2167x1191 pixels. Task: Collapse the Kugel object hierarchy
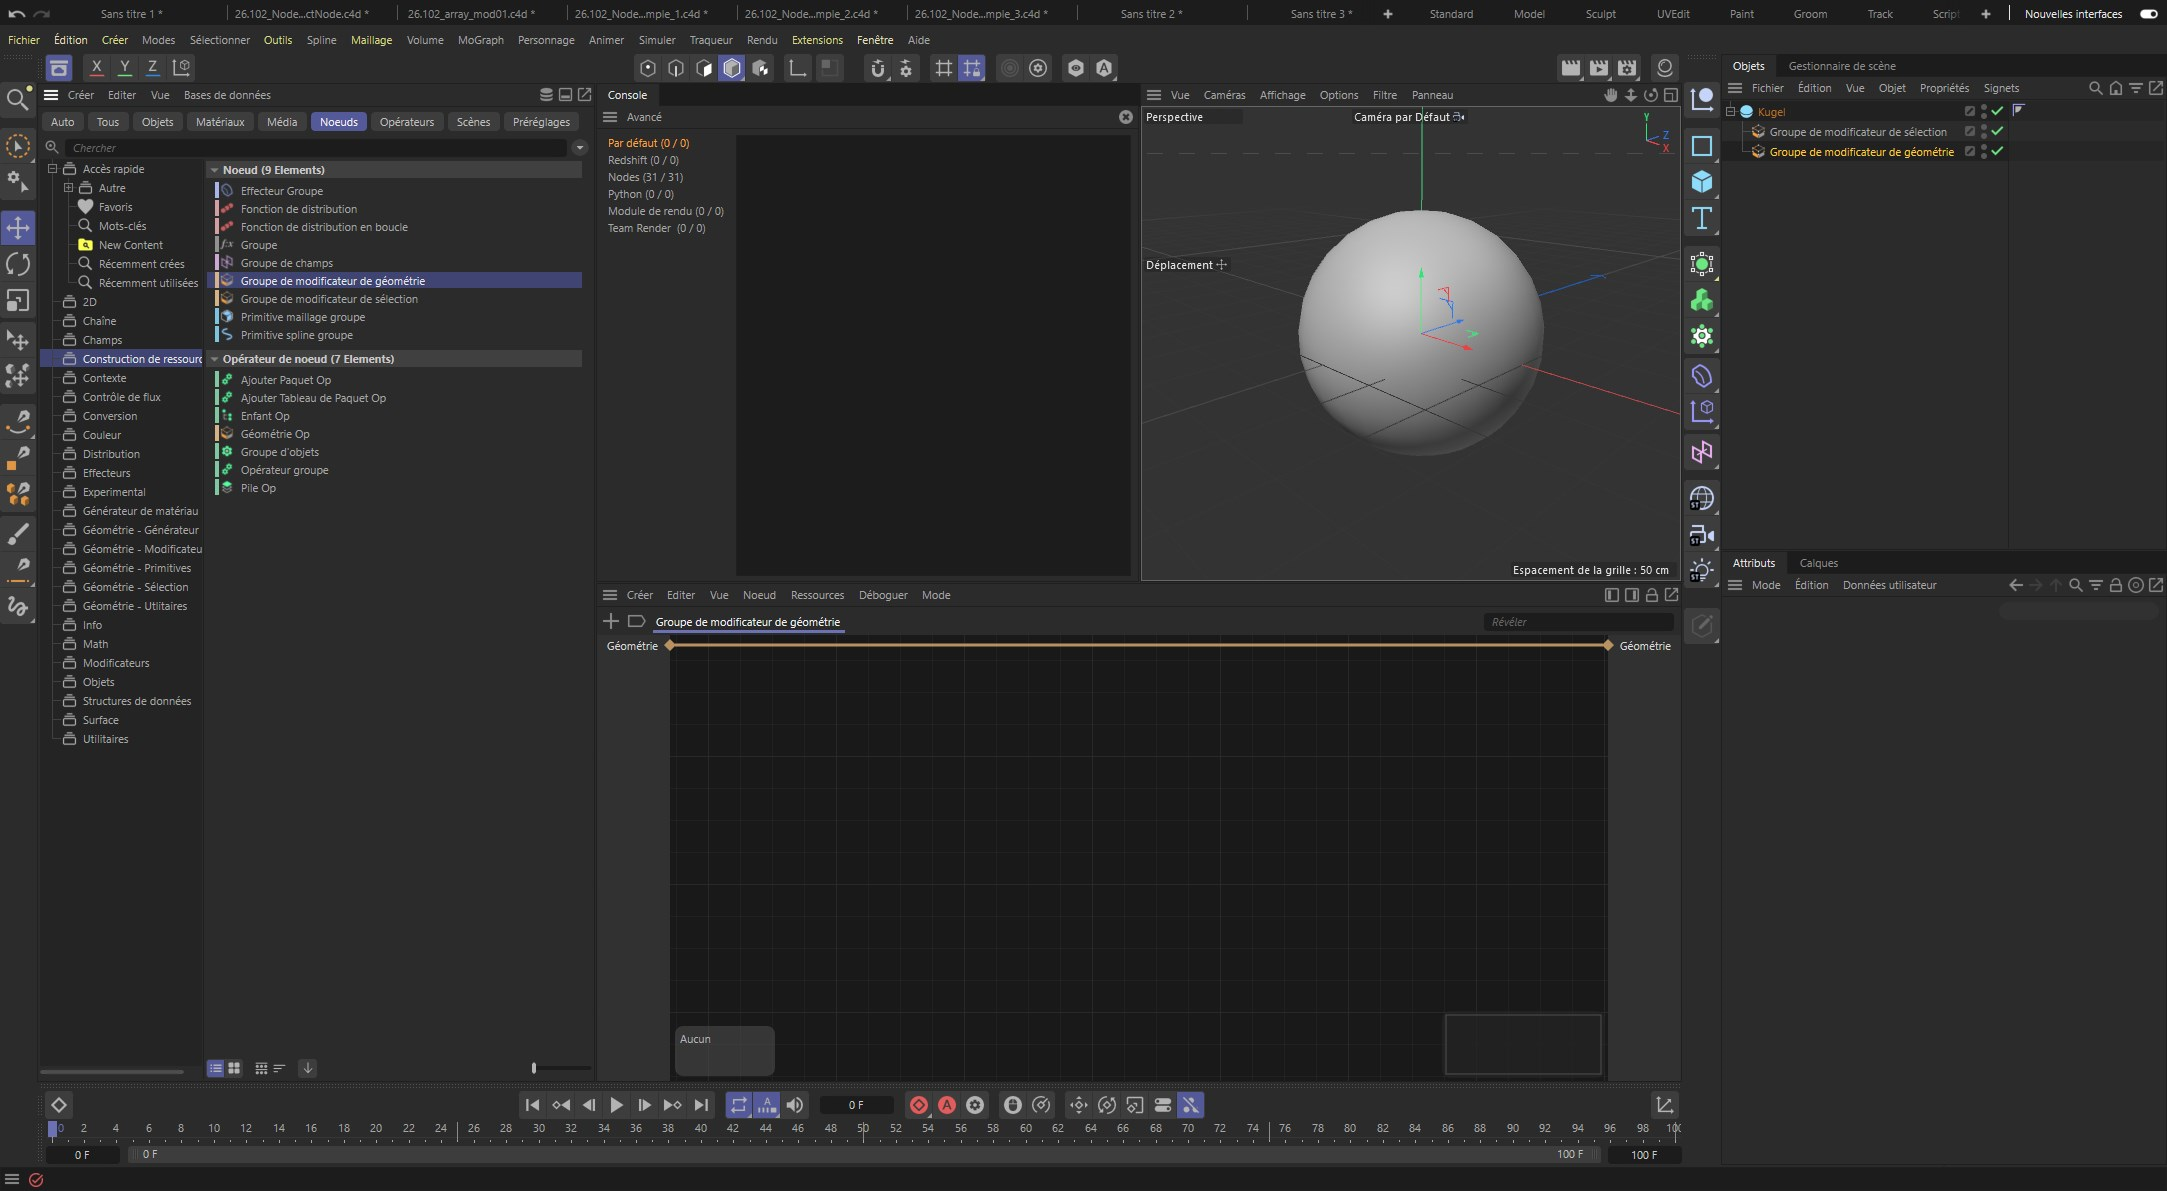click(x=1731, y=112)
